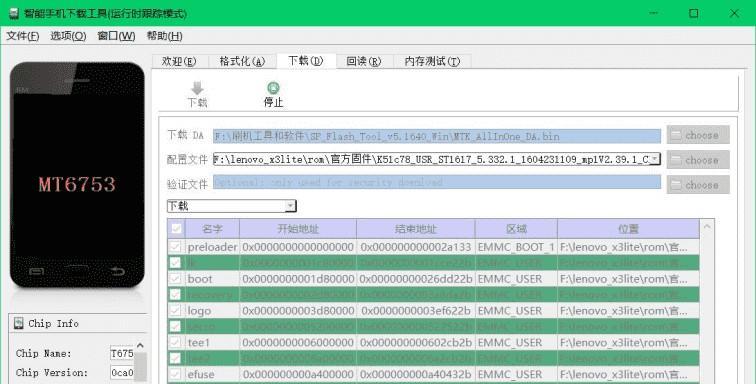Image resolution: width=756 pixels, height=384 pixels.
Task: Click end address 0x000000000602cb2b
Action: [x=416, y=343]
